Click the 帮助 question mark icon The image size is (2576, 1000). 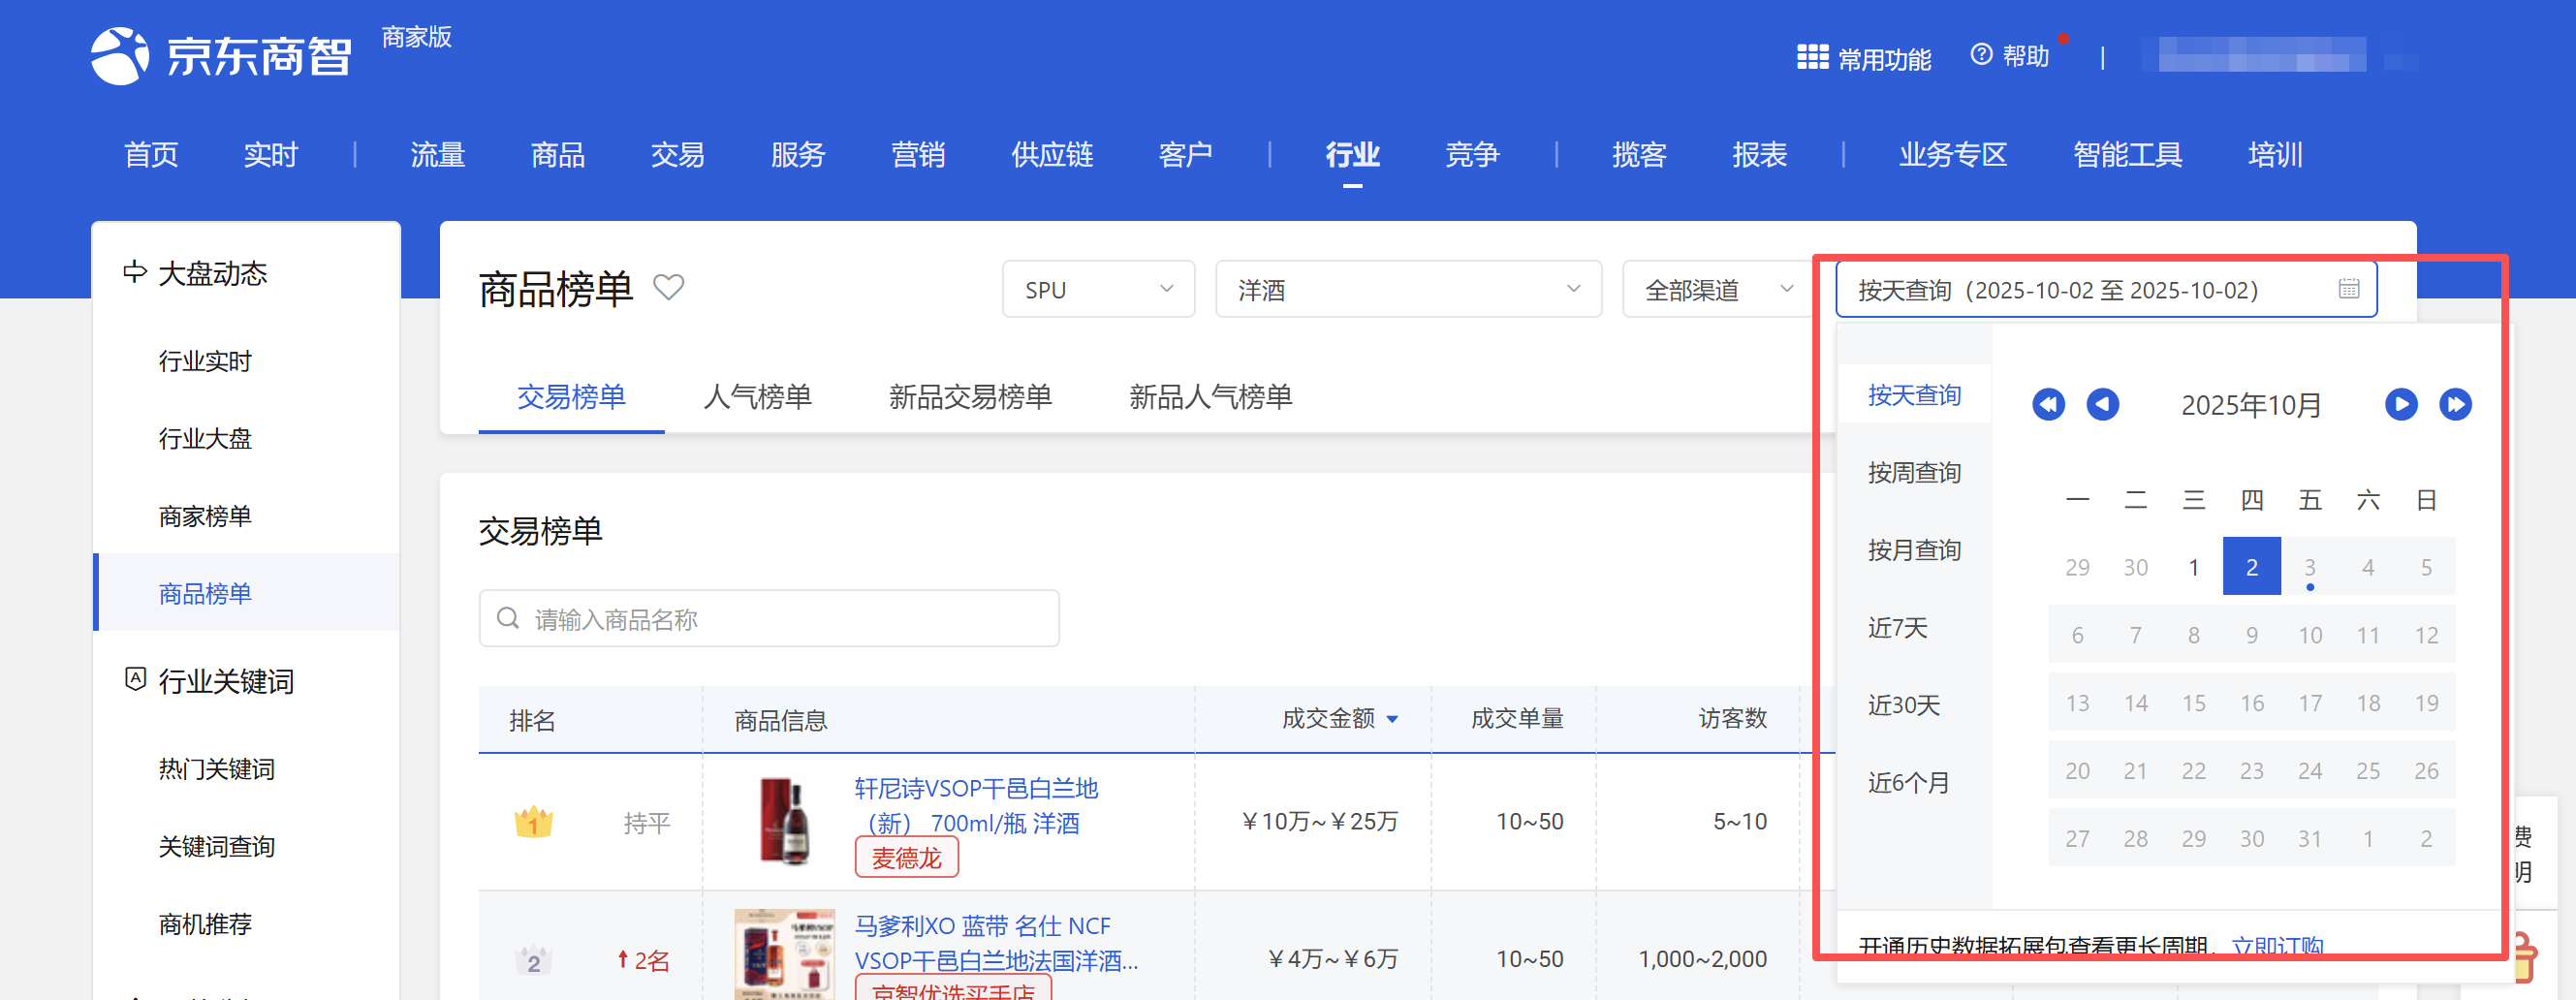tap(1981, 54)
